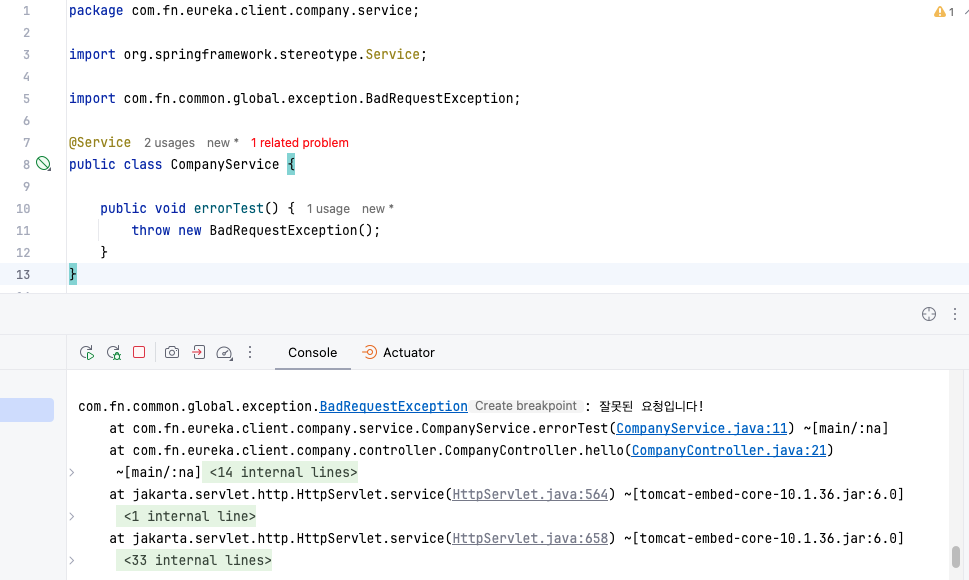Image resolution: width=969 pixels, height=580 pixels.
Task: Click the arrow beside 14 internal lines
Action: click(72, 473)
